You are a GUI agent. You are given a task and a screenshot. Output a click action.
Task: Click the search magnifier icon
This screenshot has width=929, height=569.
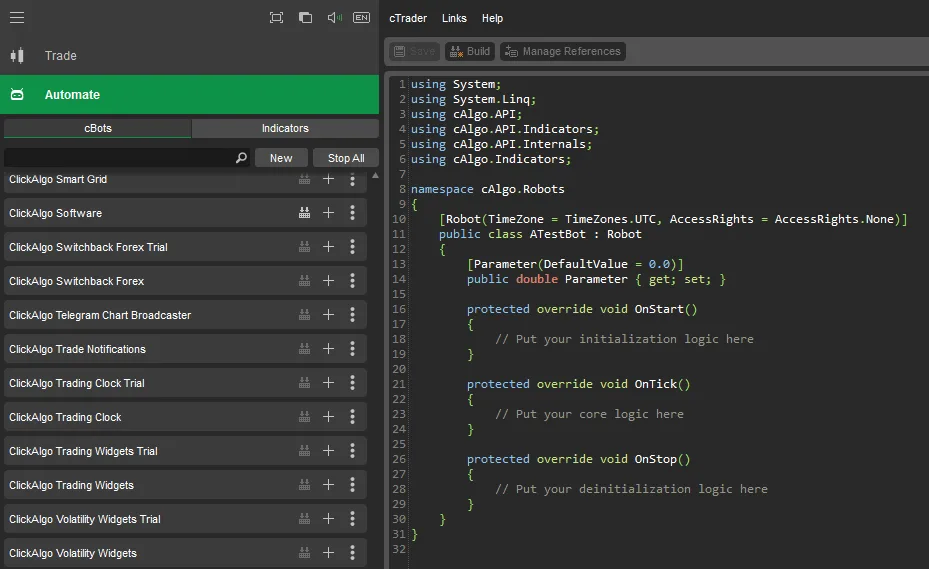[241, 158]
